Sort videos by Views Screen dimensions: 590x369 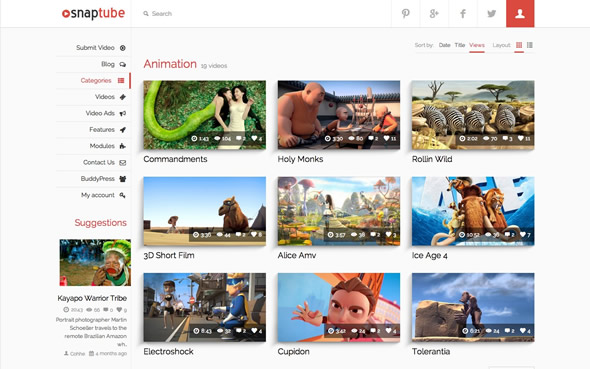click(477, 45)
